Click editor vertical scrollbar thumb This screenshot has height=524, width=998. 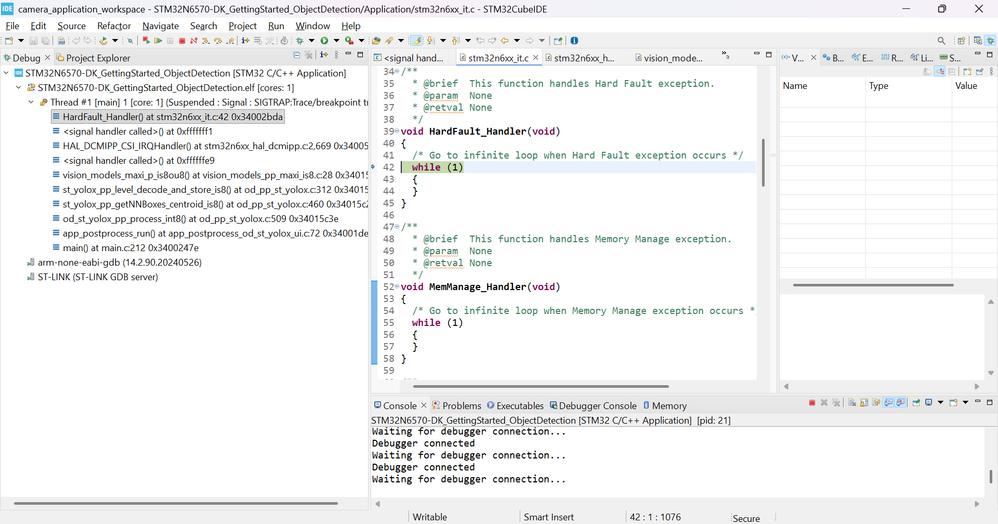pyautogui.click(x=763, y=162)
